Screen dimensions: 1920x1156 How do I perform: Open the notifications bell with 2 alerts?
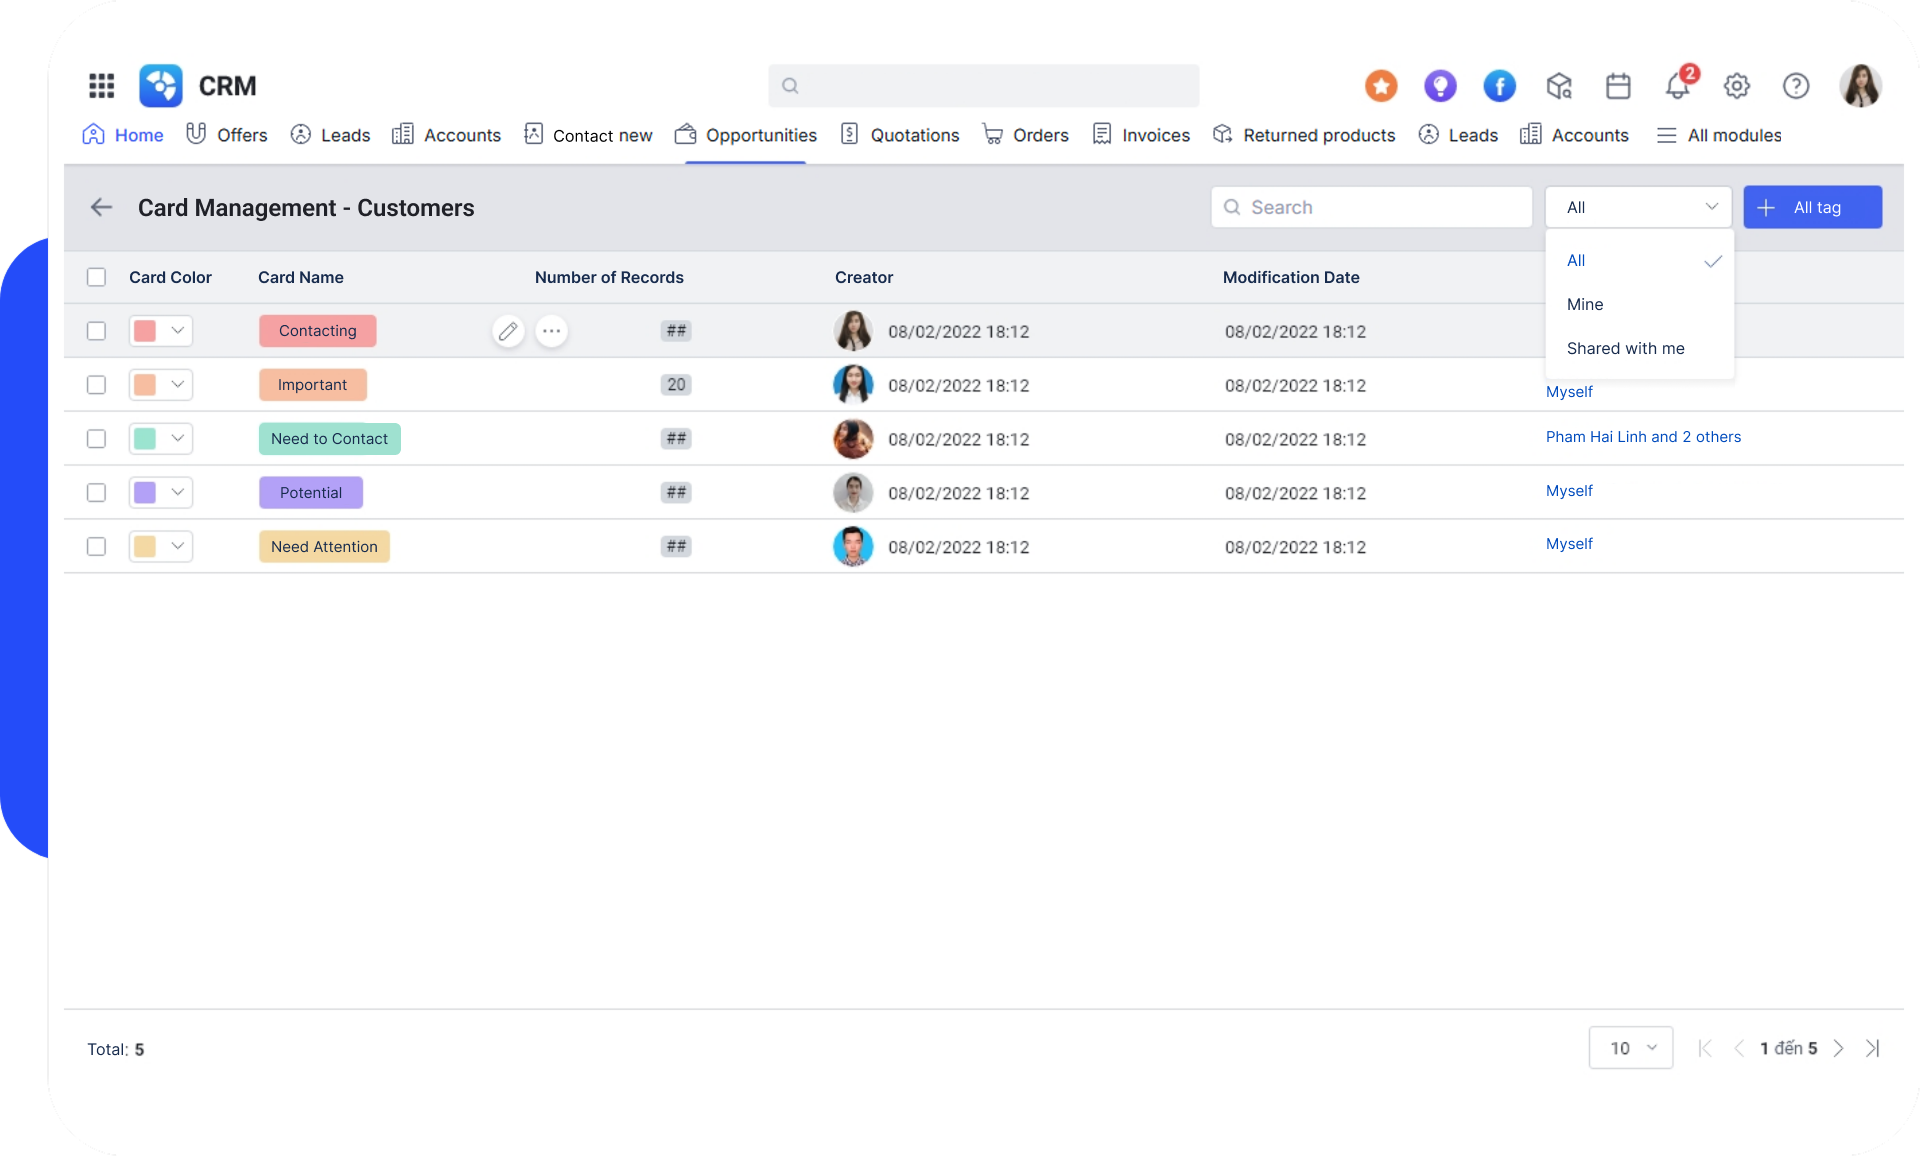[1676, 86]
